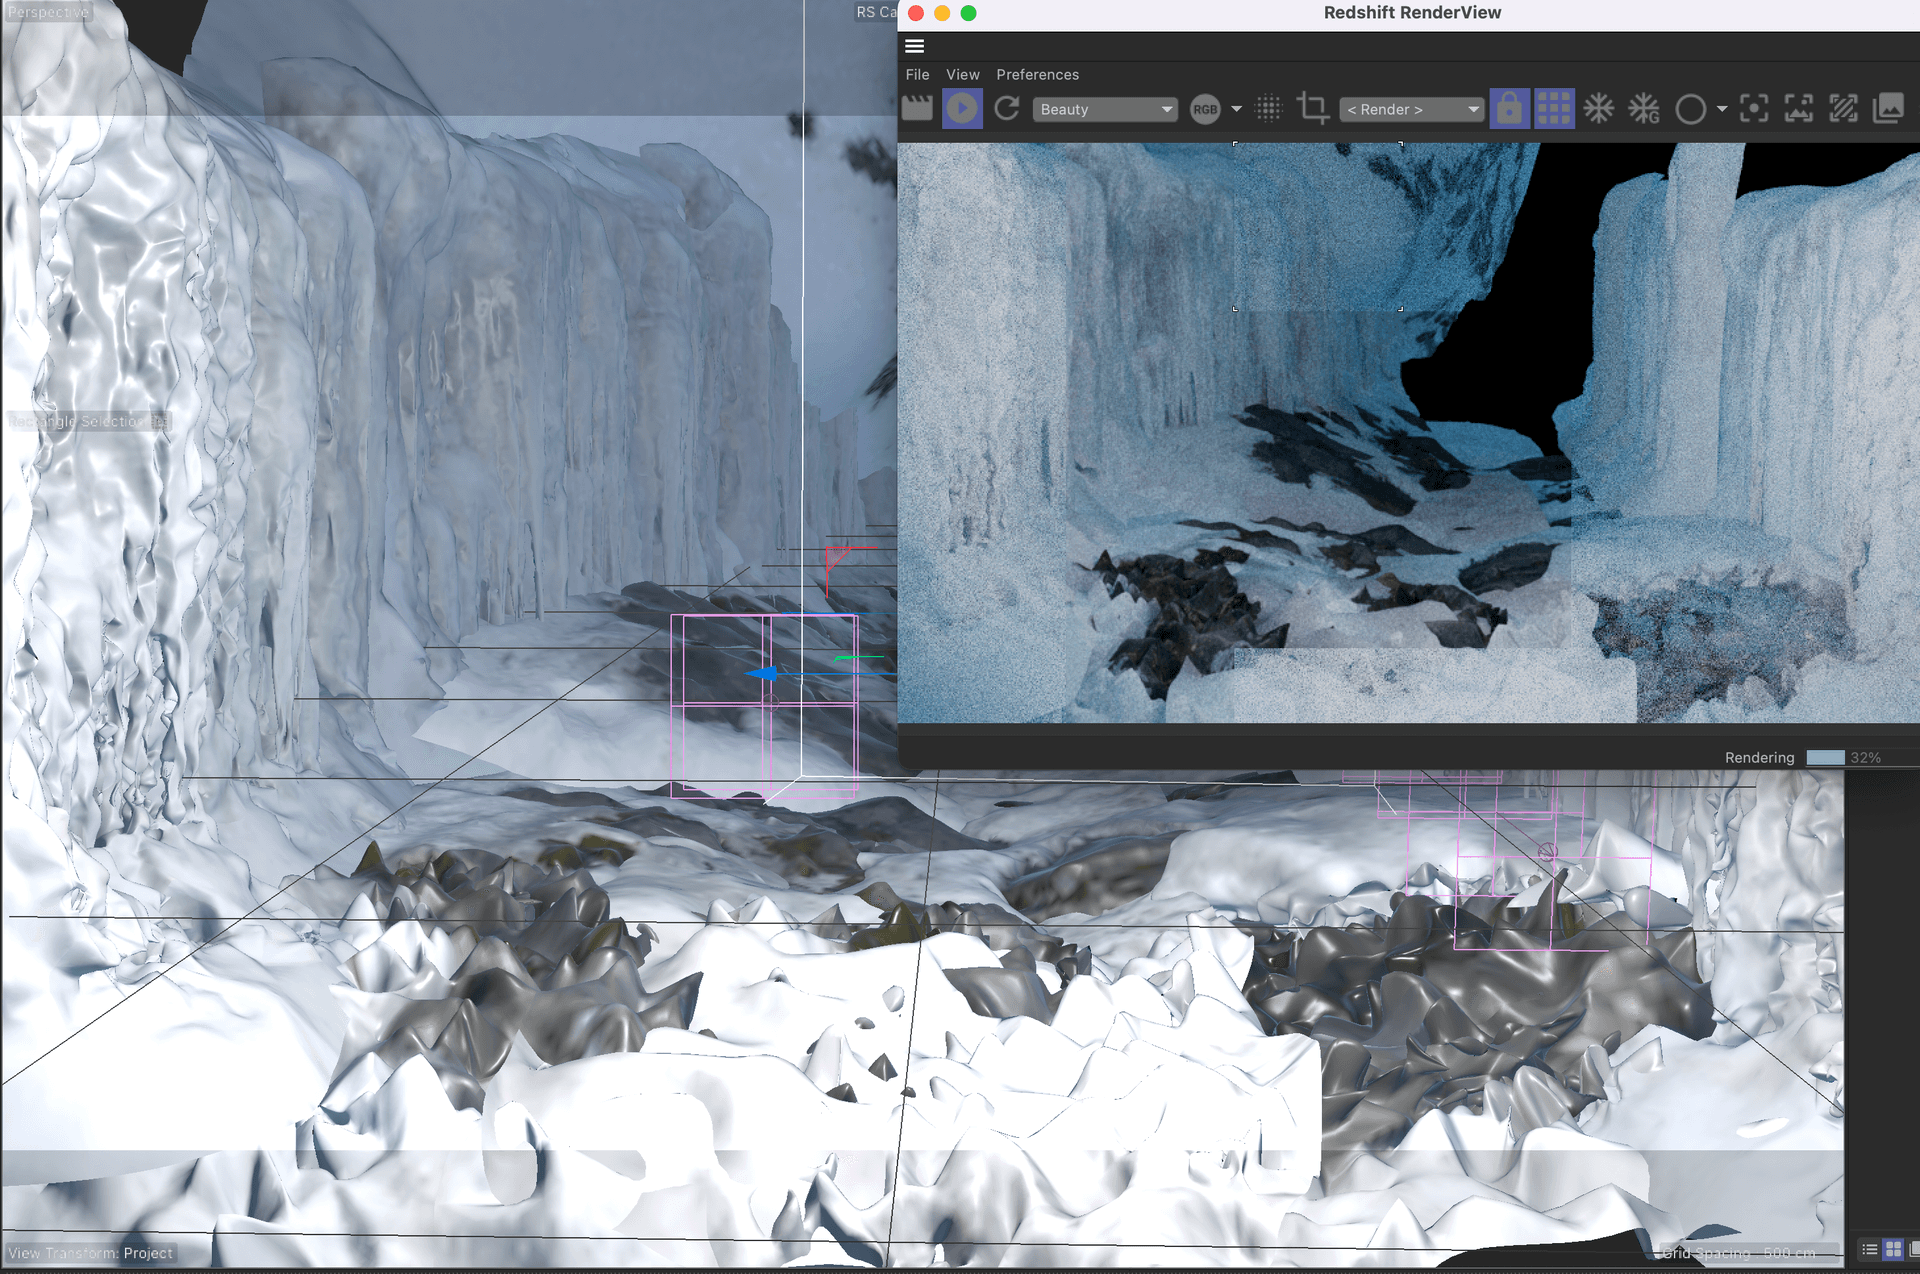Click the snowflake G freeze geometry icon
The height and width of the screenshot is (1274, 1920).
[x=1643, y=108]
